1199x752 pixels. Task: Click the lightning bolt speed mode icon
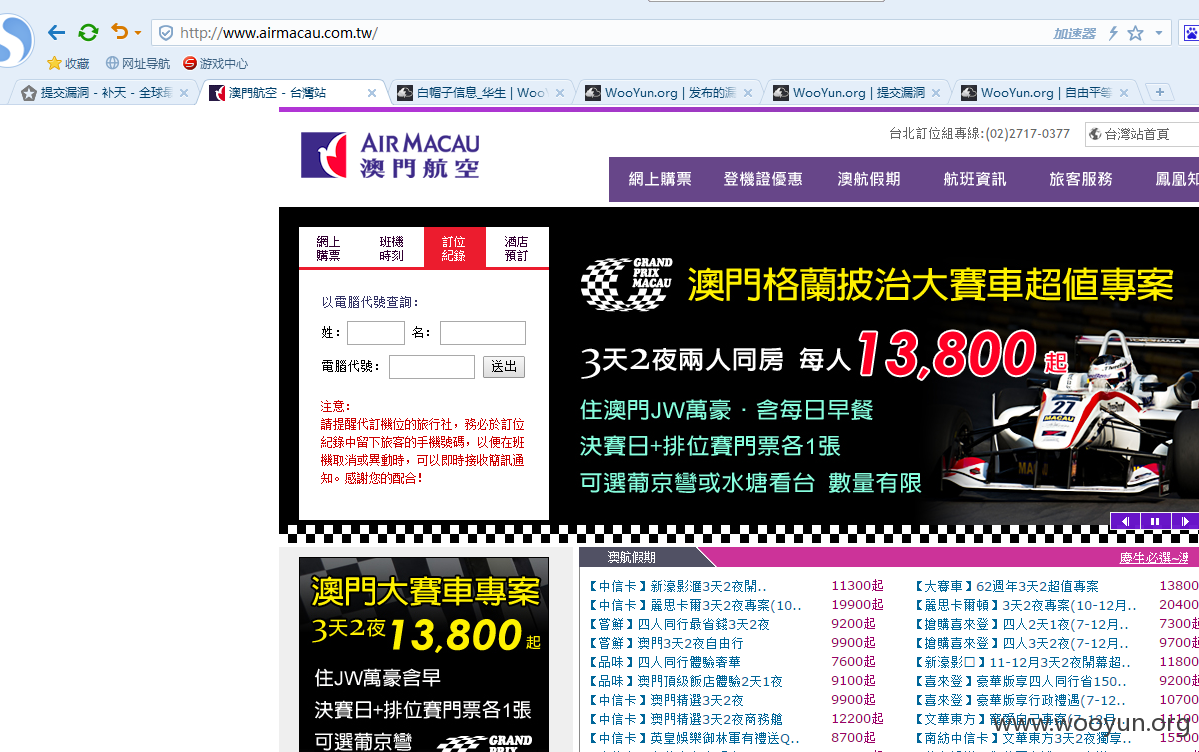[x=1113, y=33]
